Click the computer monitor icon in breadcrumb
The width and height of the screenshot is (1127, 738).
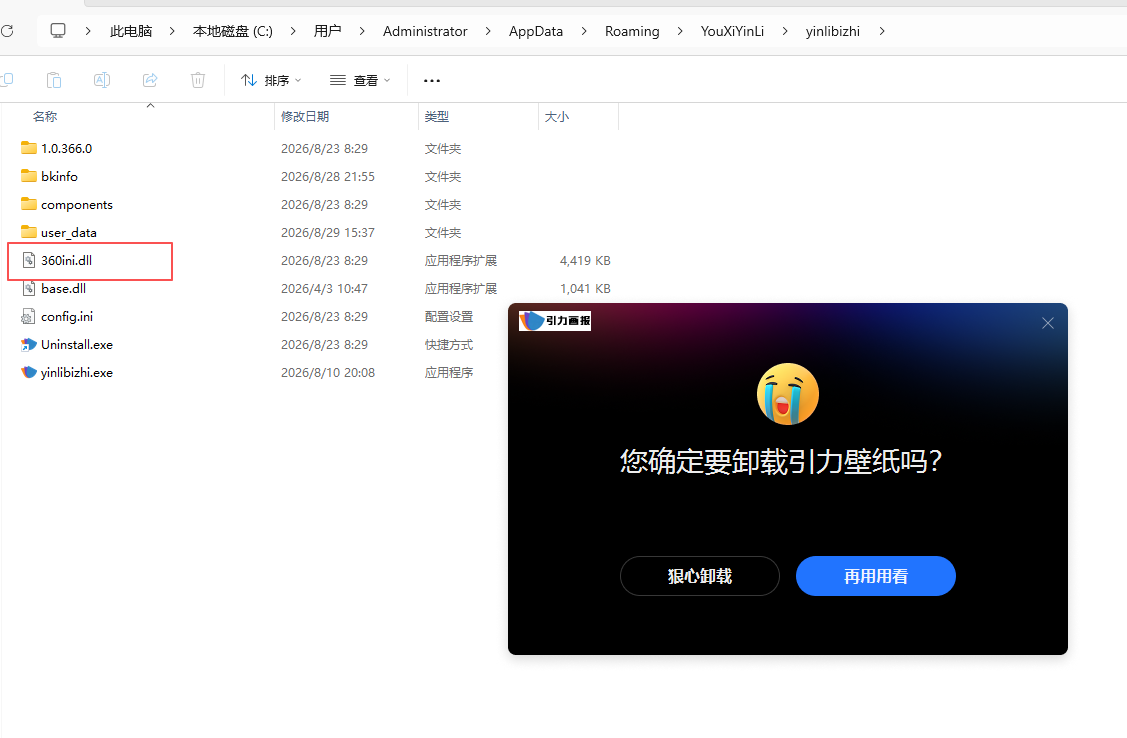tap(58, 30)
